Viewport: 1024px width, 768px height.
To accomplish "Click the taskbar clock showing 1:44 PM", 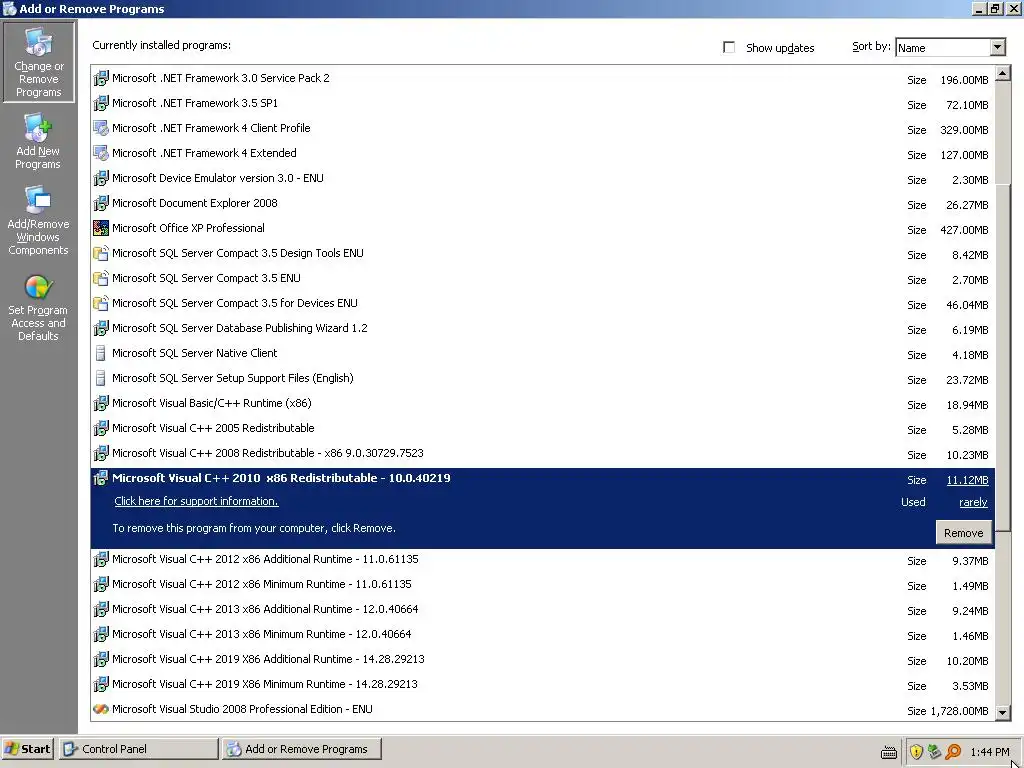I will (x=989, y=752).
